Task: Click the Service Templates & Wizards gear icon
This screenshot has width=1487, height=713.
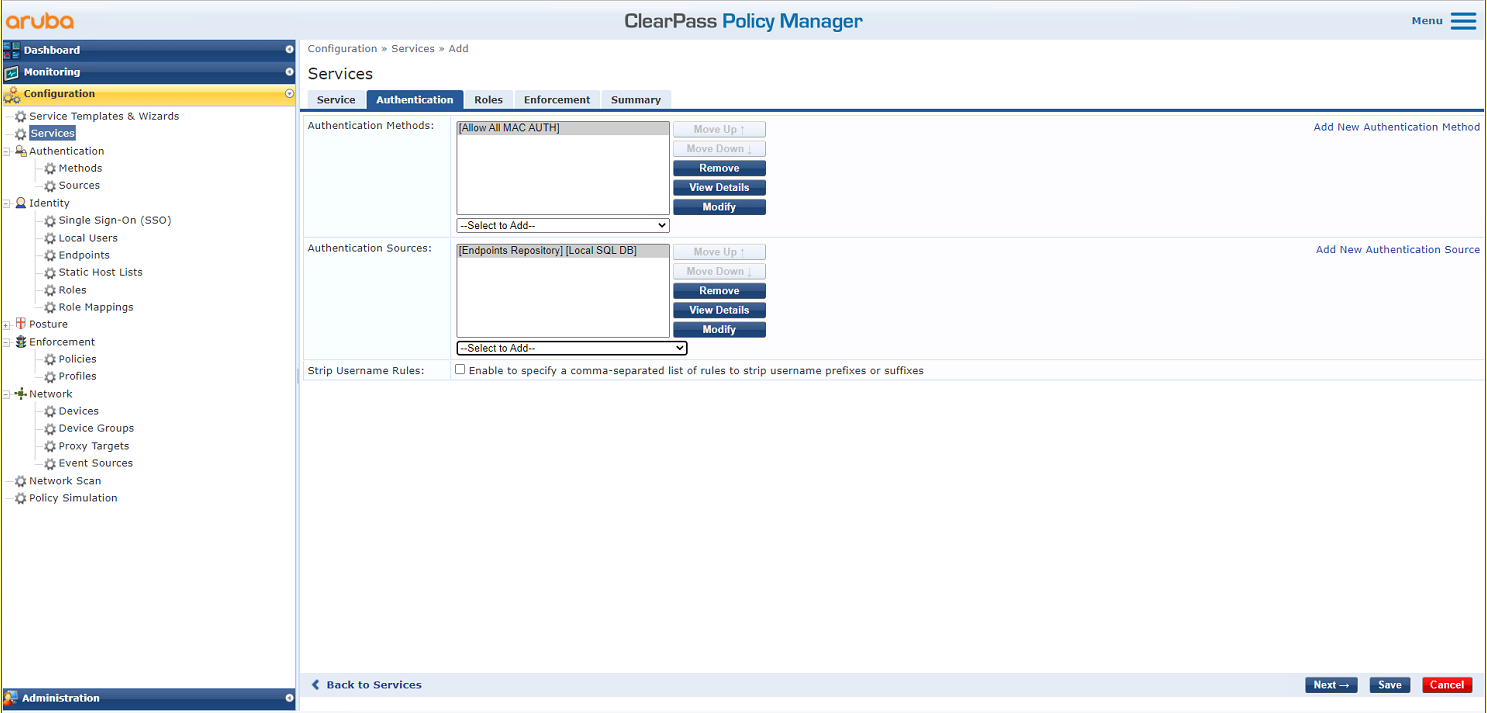Action: (x=20, y=116)
